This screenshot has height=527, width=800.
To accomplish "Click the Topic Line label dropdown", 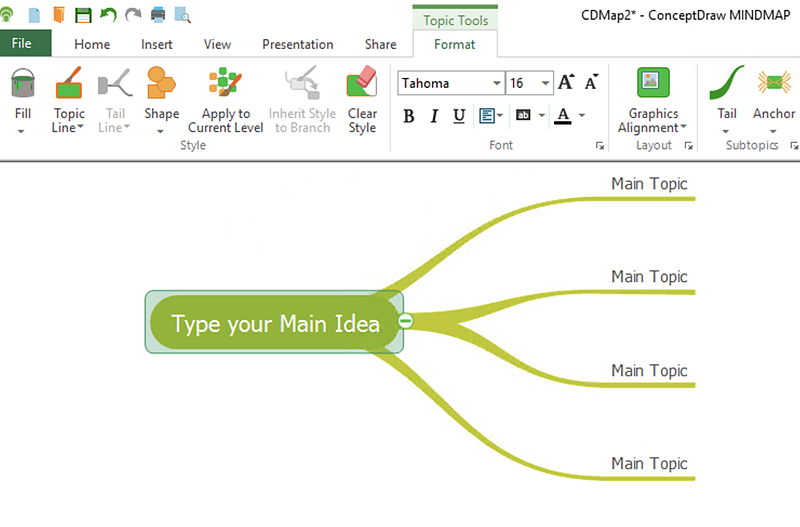I will click(x=68, y=120).
